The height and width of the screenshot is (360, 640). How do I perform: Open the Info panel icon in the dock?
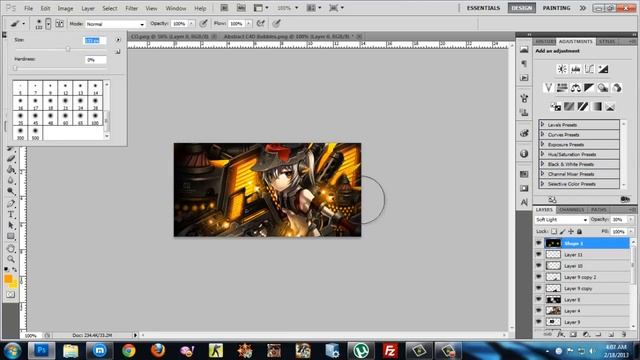pyautogui.click(x=524, y=153)
